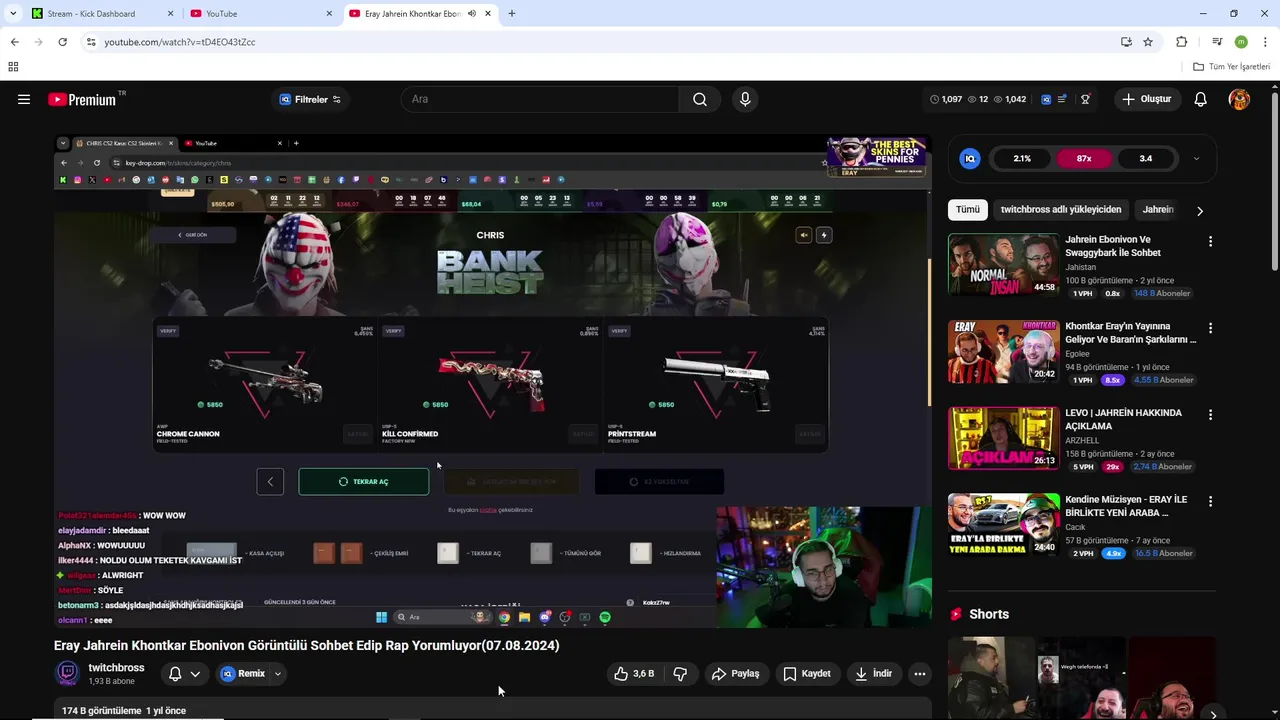This screenshot has height=720, width=1280.
Task: Open Chrome three-dot menu
Action: pos(1265,42)
